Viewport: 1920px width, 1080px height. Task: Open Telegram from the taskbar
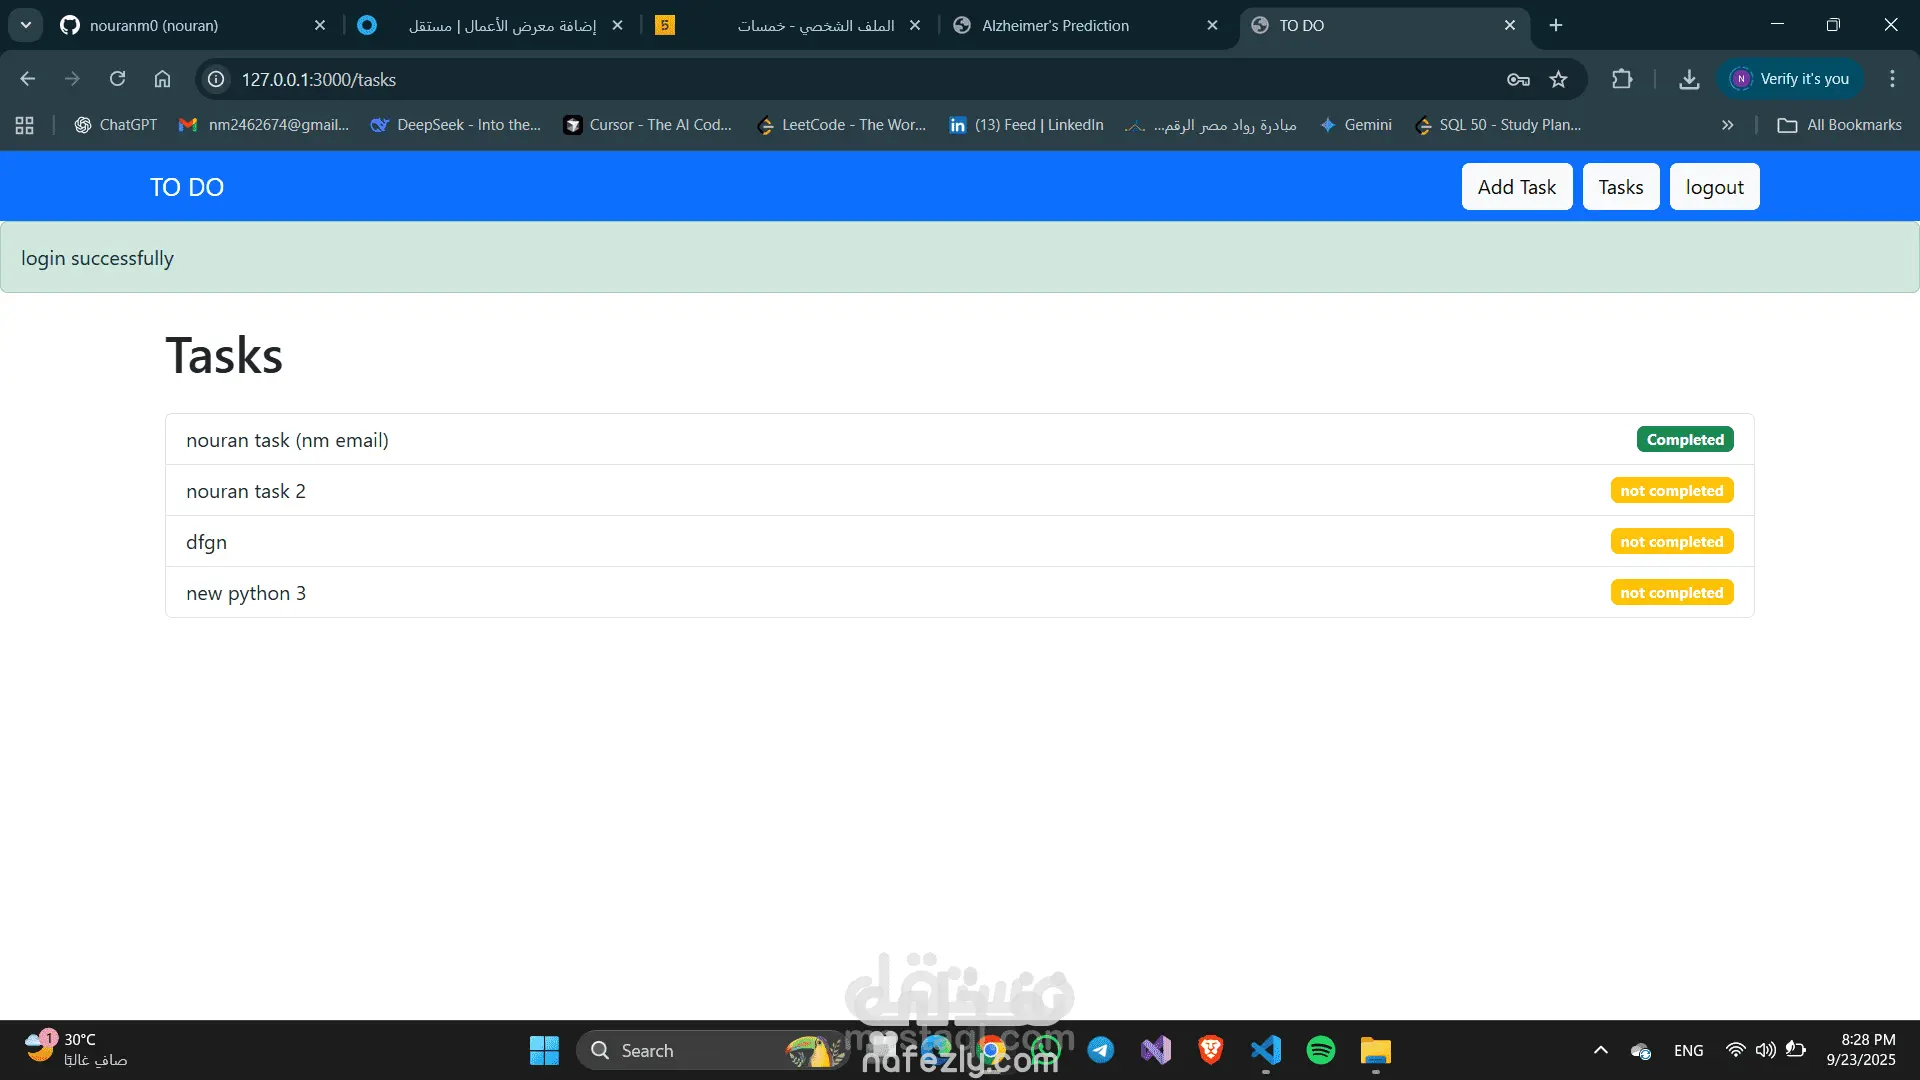click(x=1101, y=1050)
